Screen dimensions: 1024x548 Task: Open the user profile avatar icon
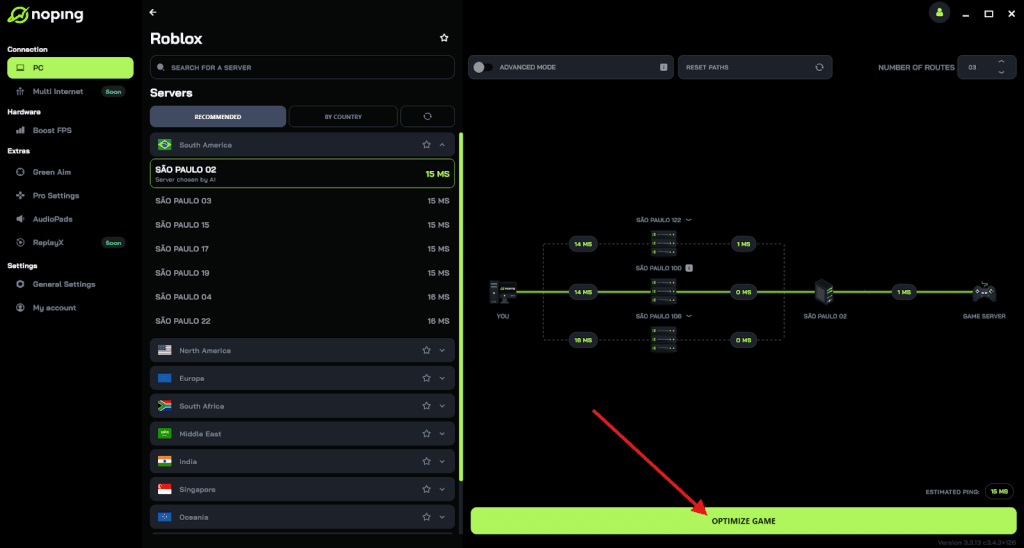[x=939, y=12]
